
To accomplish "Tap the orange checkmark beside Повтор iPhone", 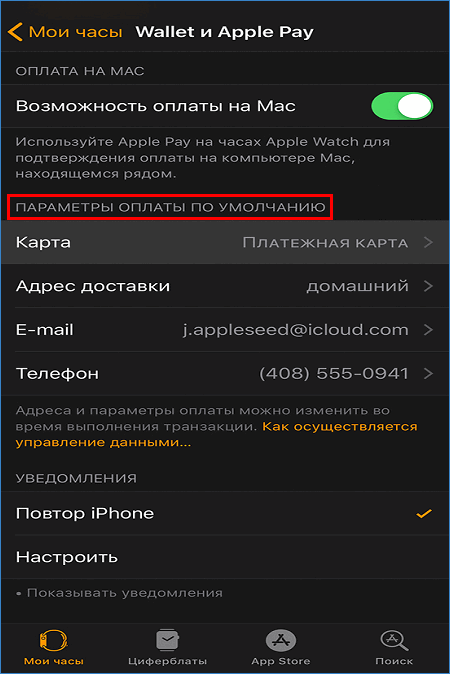I will [x=424, y=513].
